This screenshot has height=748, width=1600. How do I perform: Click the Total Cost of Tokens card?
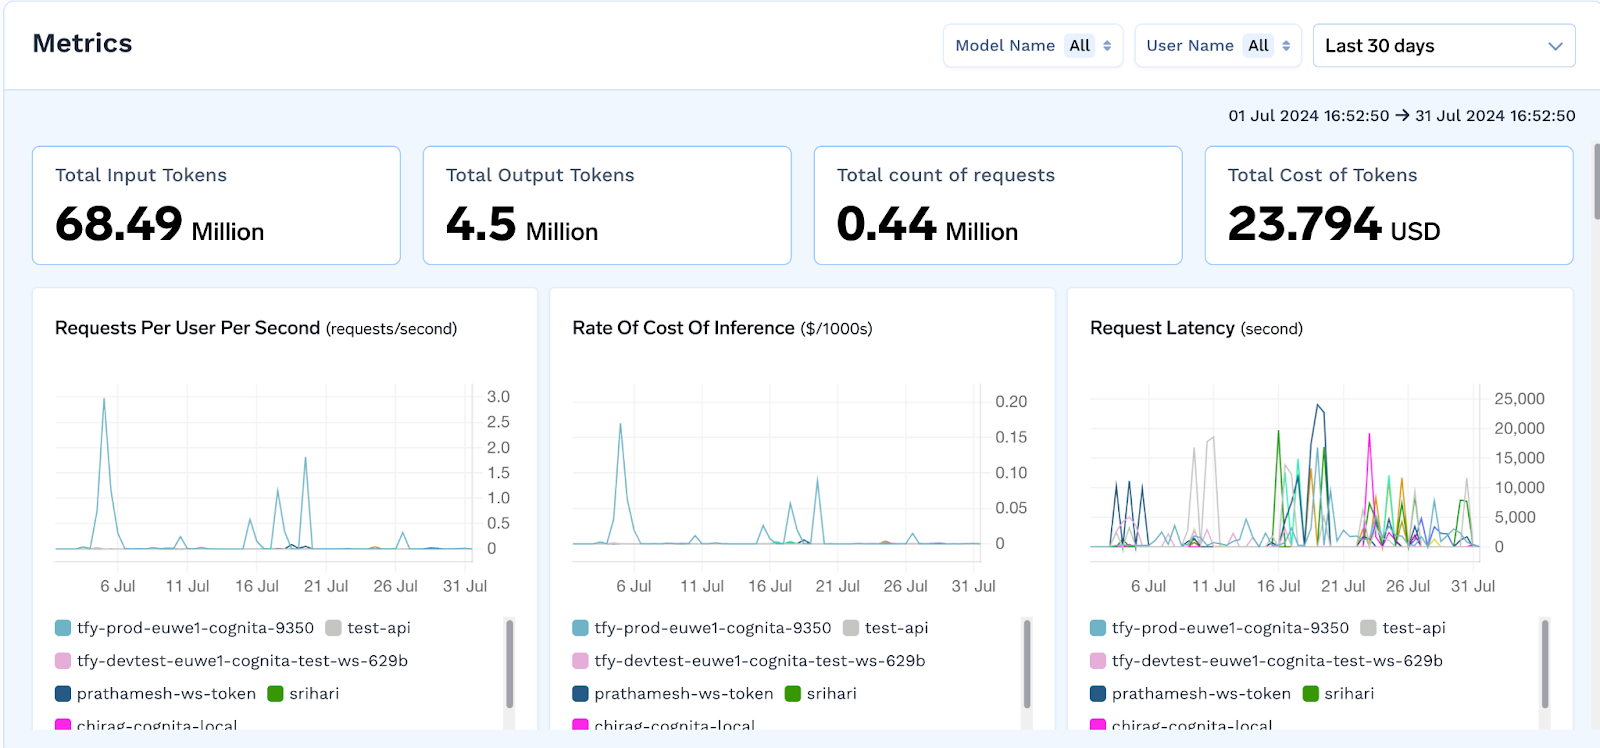click(x=1389, y=205)
